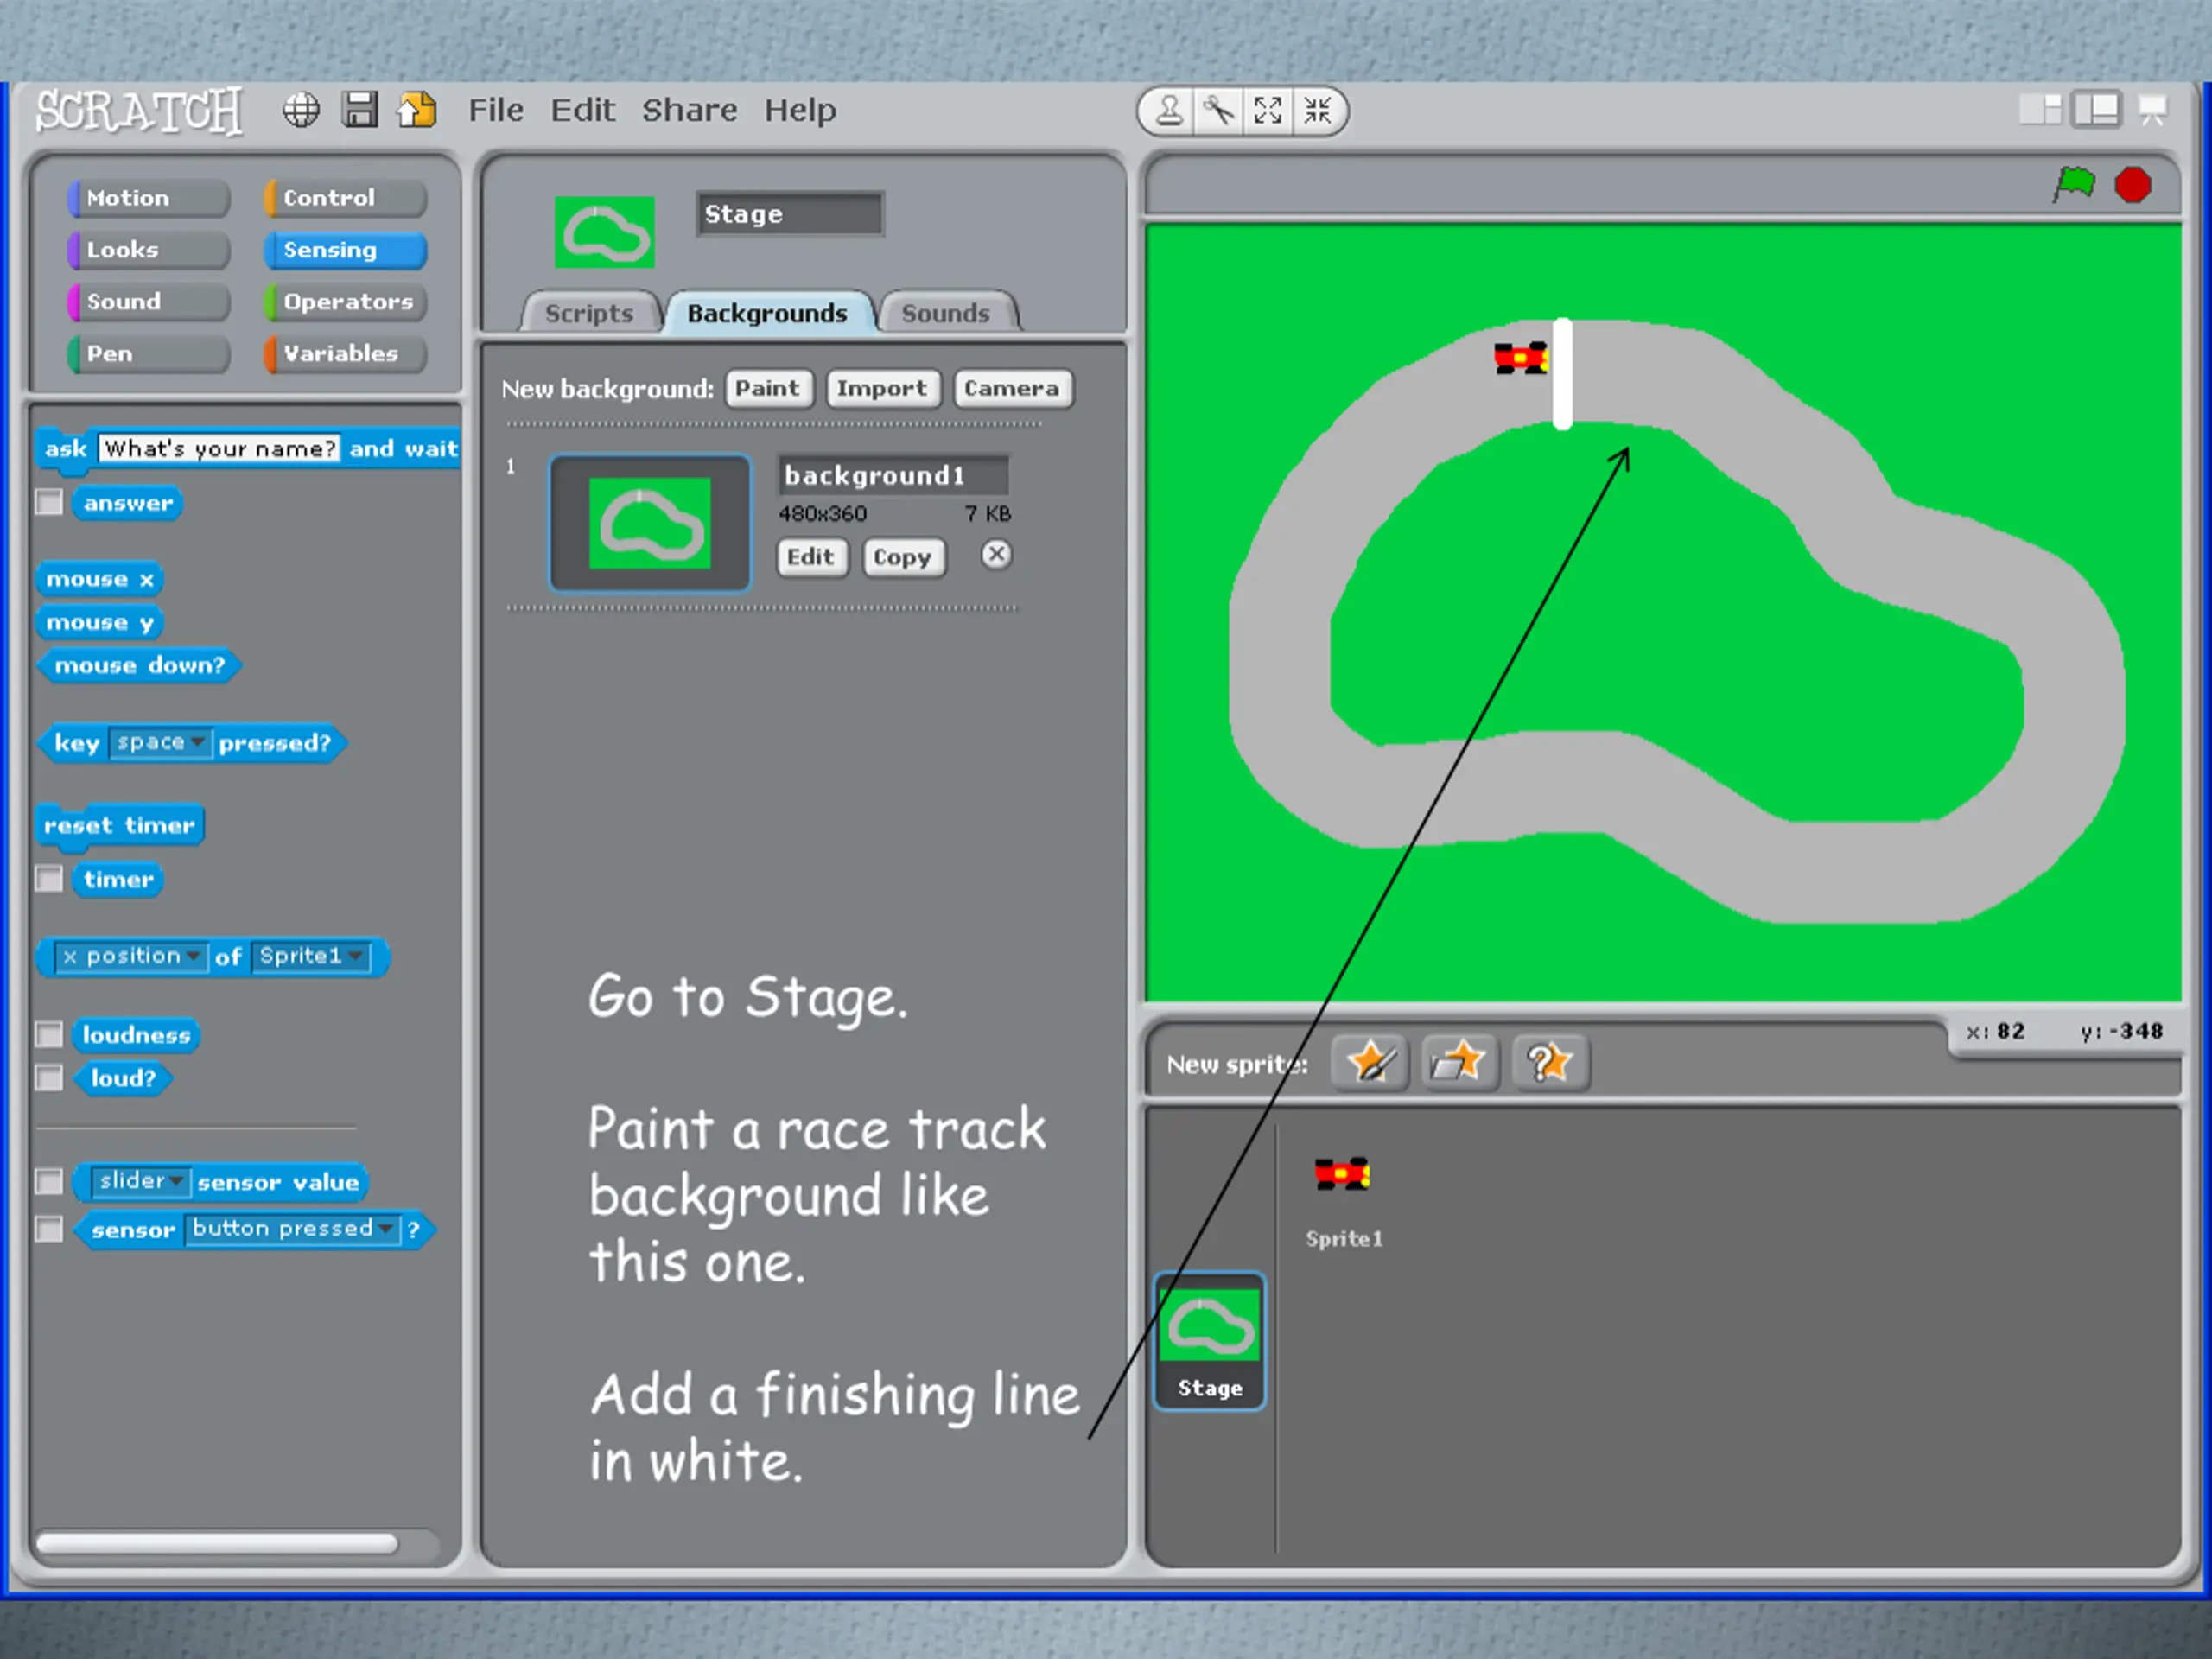This screenshot has height=1659, width=2212.
Task: Click Camera background button
Action: (x=1012, y=388)
